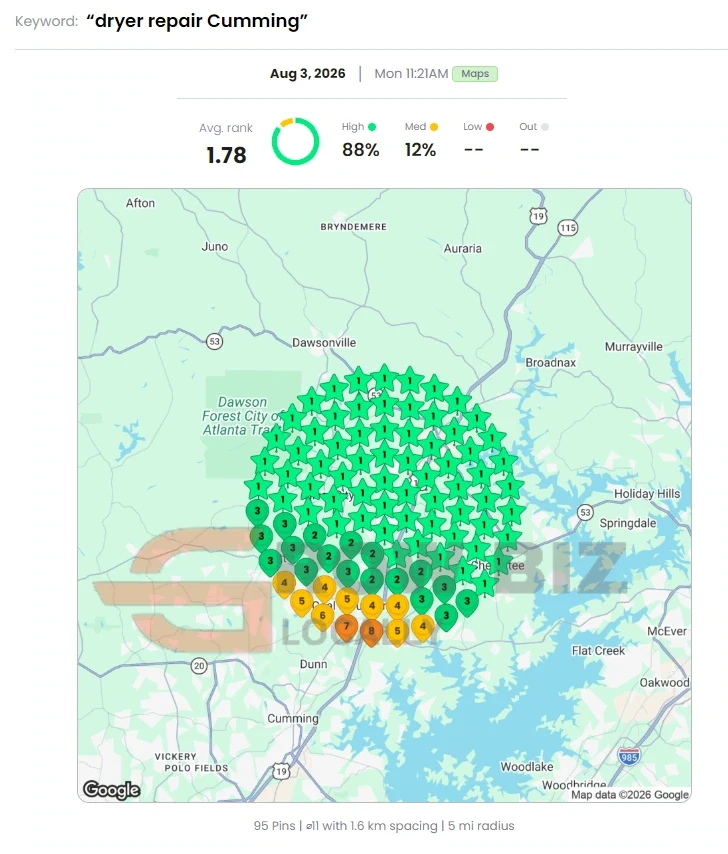Click the Avg. rank label

coord(225,128)
